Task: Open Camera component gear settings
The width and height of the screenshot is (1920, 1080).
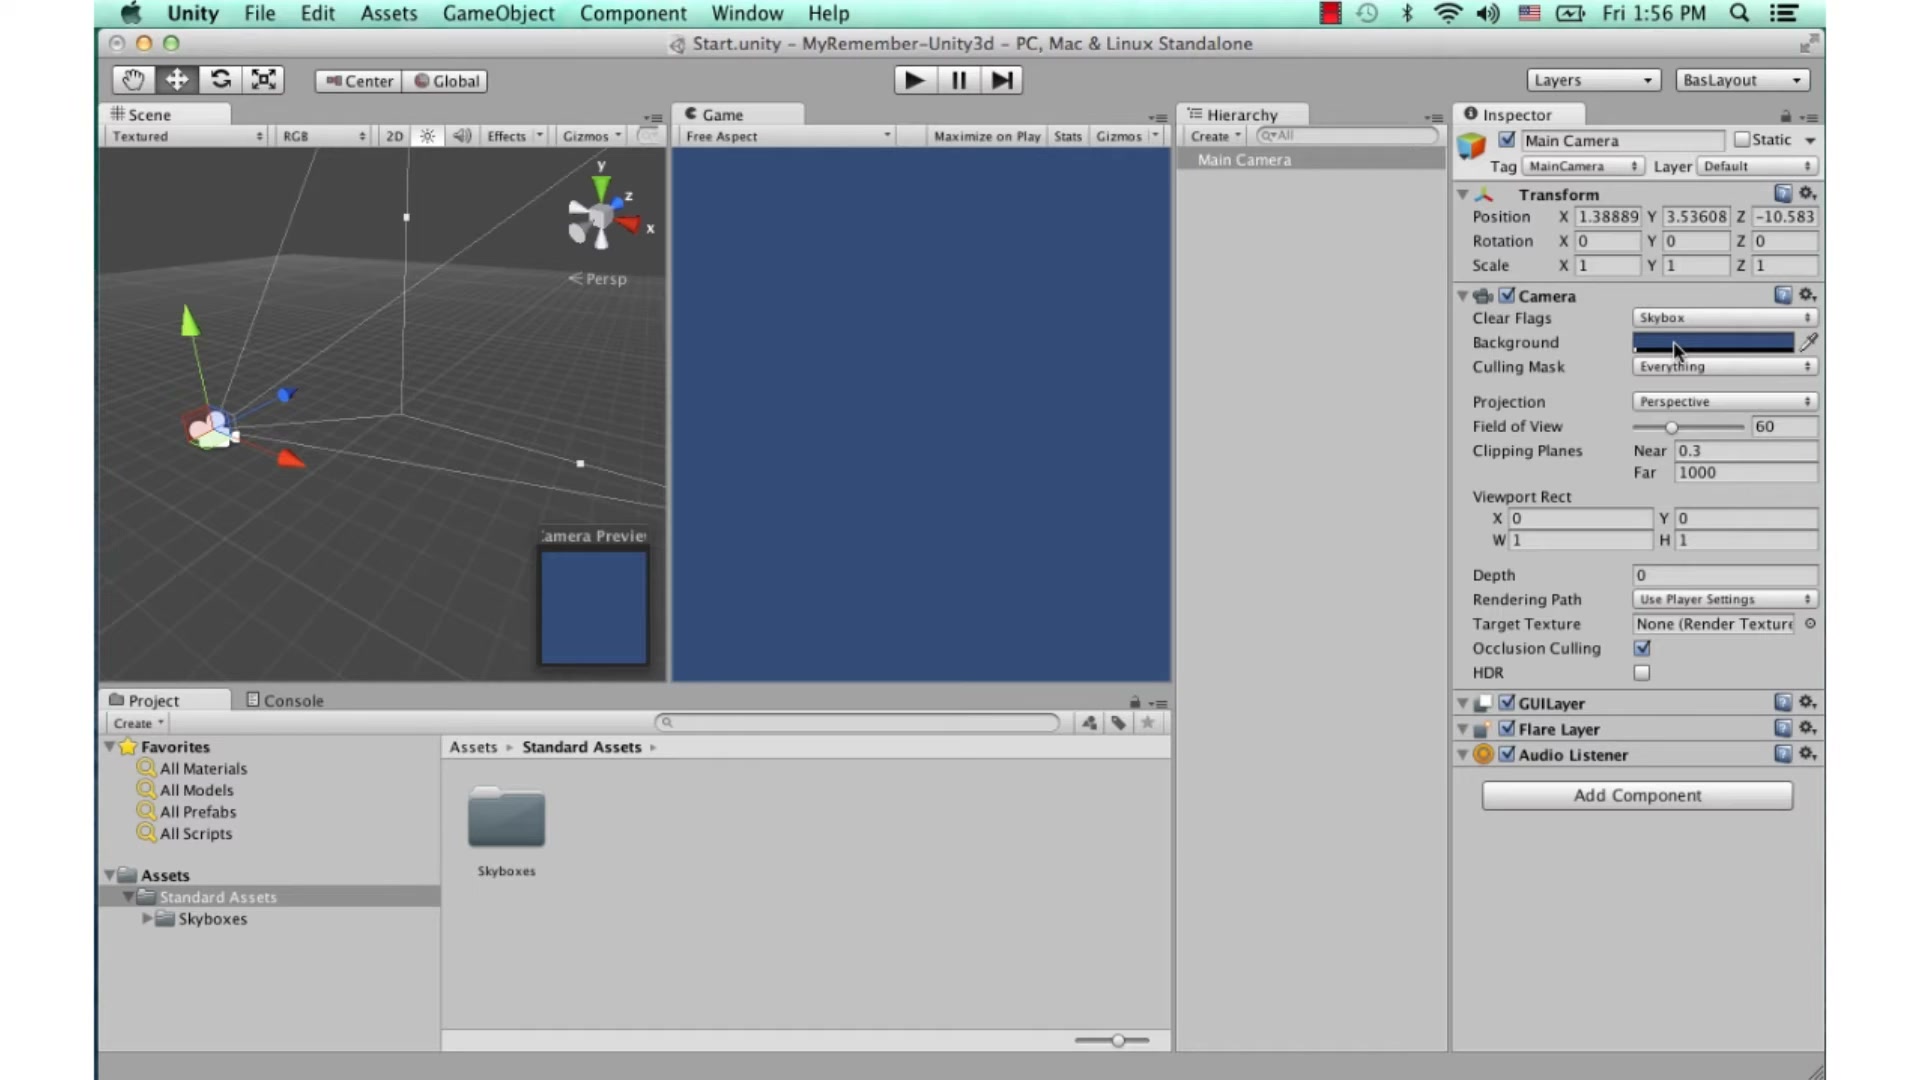Action: click(x=1808, y=295)
